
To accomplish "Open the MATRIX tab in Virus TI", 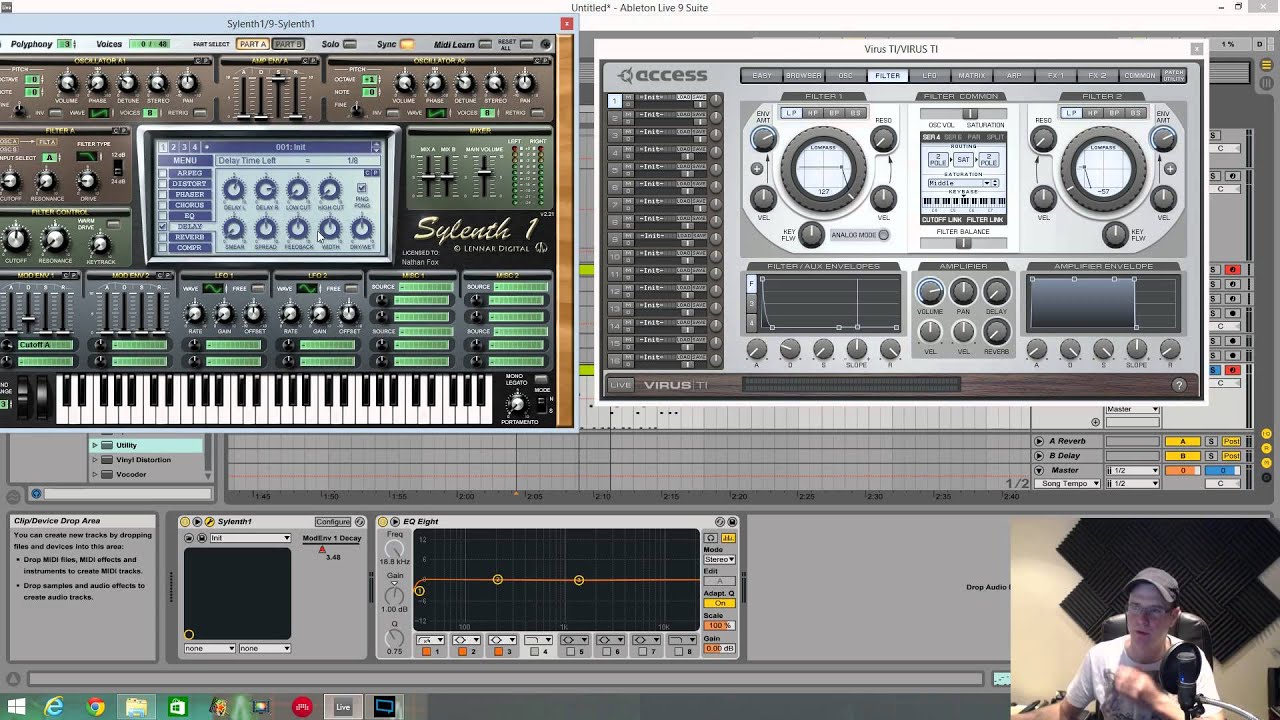I will coord(972,75).
